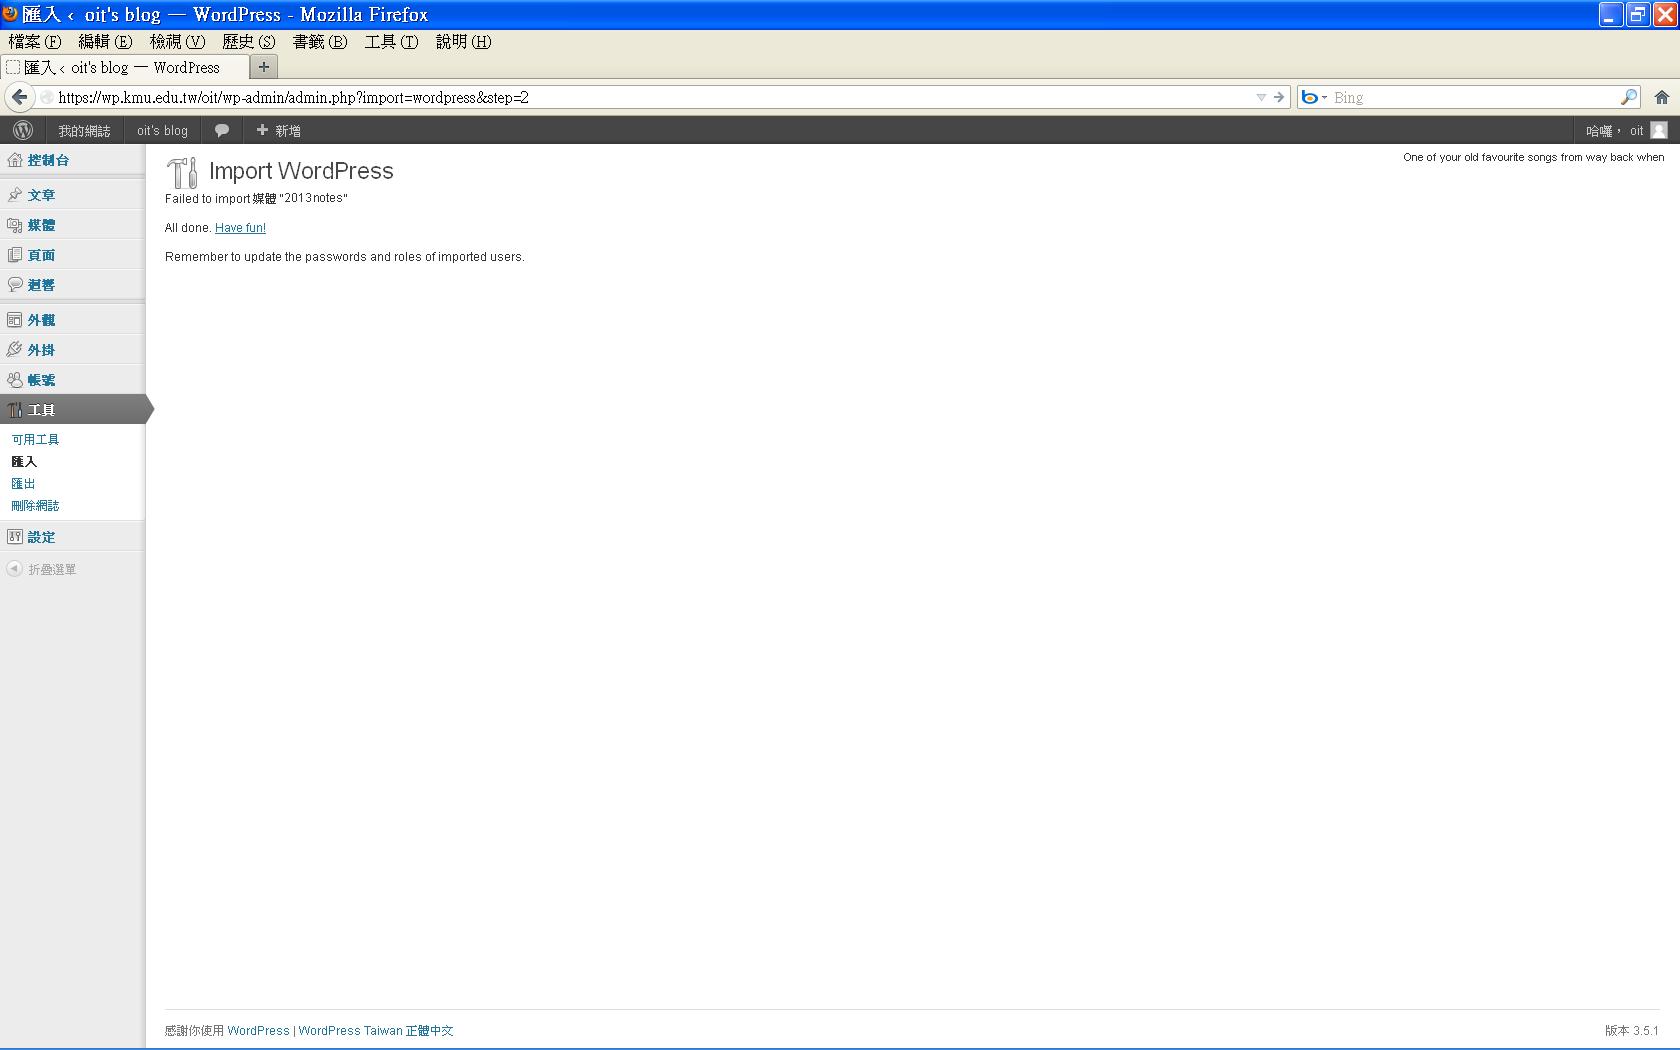Click the 文章 menu label
Screen dimensions: 1680x1050
tap(41, 195)
